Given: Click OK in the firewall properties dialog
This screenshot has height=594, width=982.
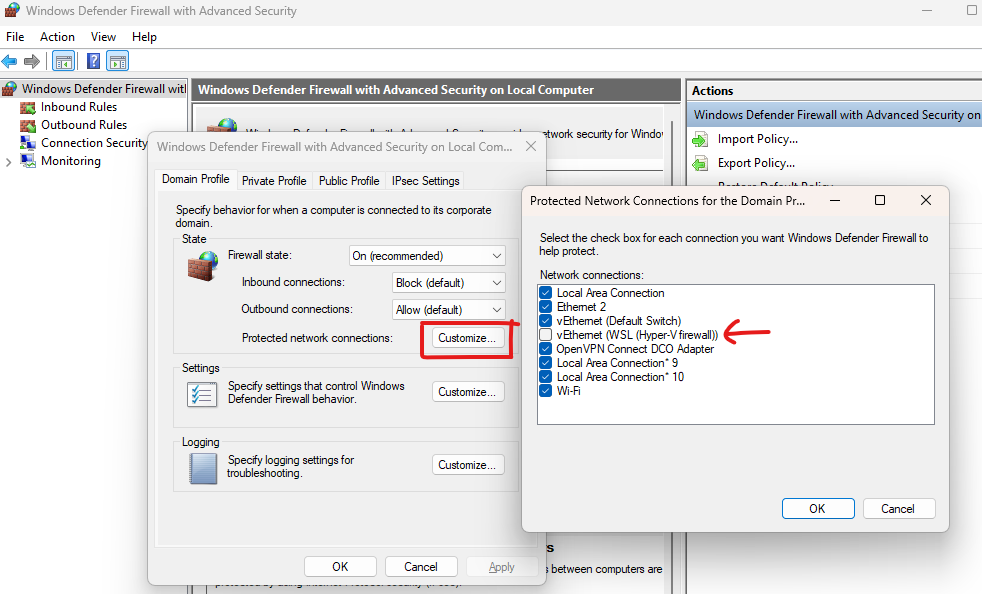Looking at the screenshot, I should click(x=340, y=567).
